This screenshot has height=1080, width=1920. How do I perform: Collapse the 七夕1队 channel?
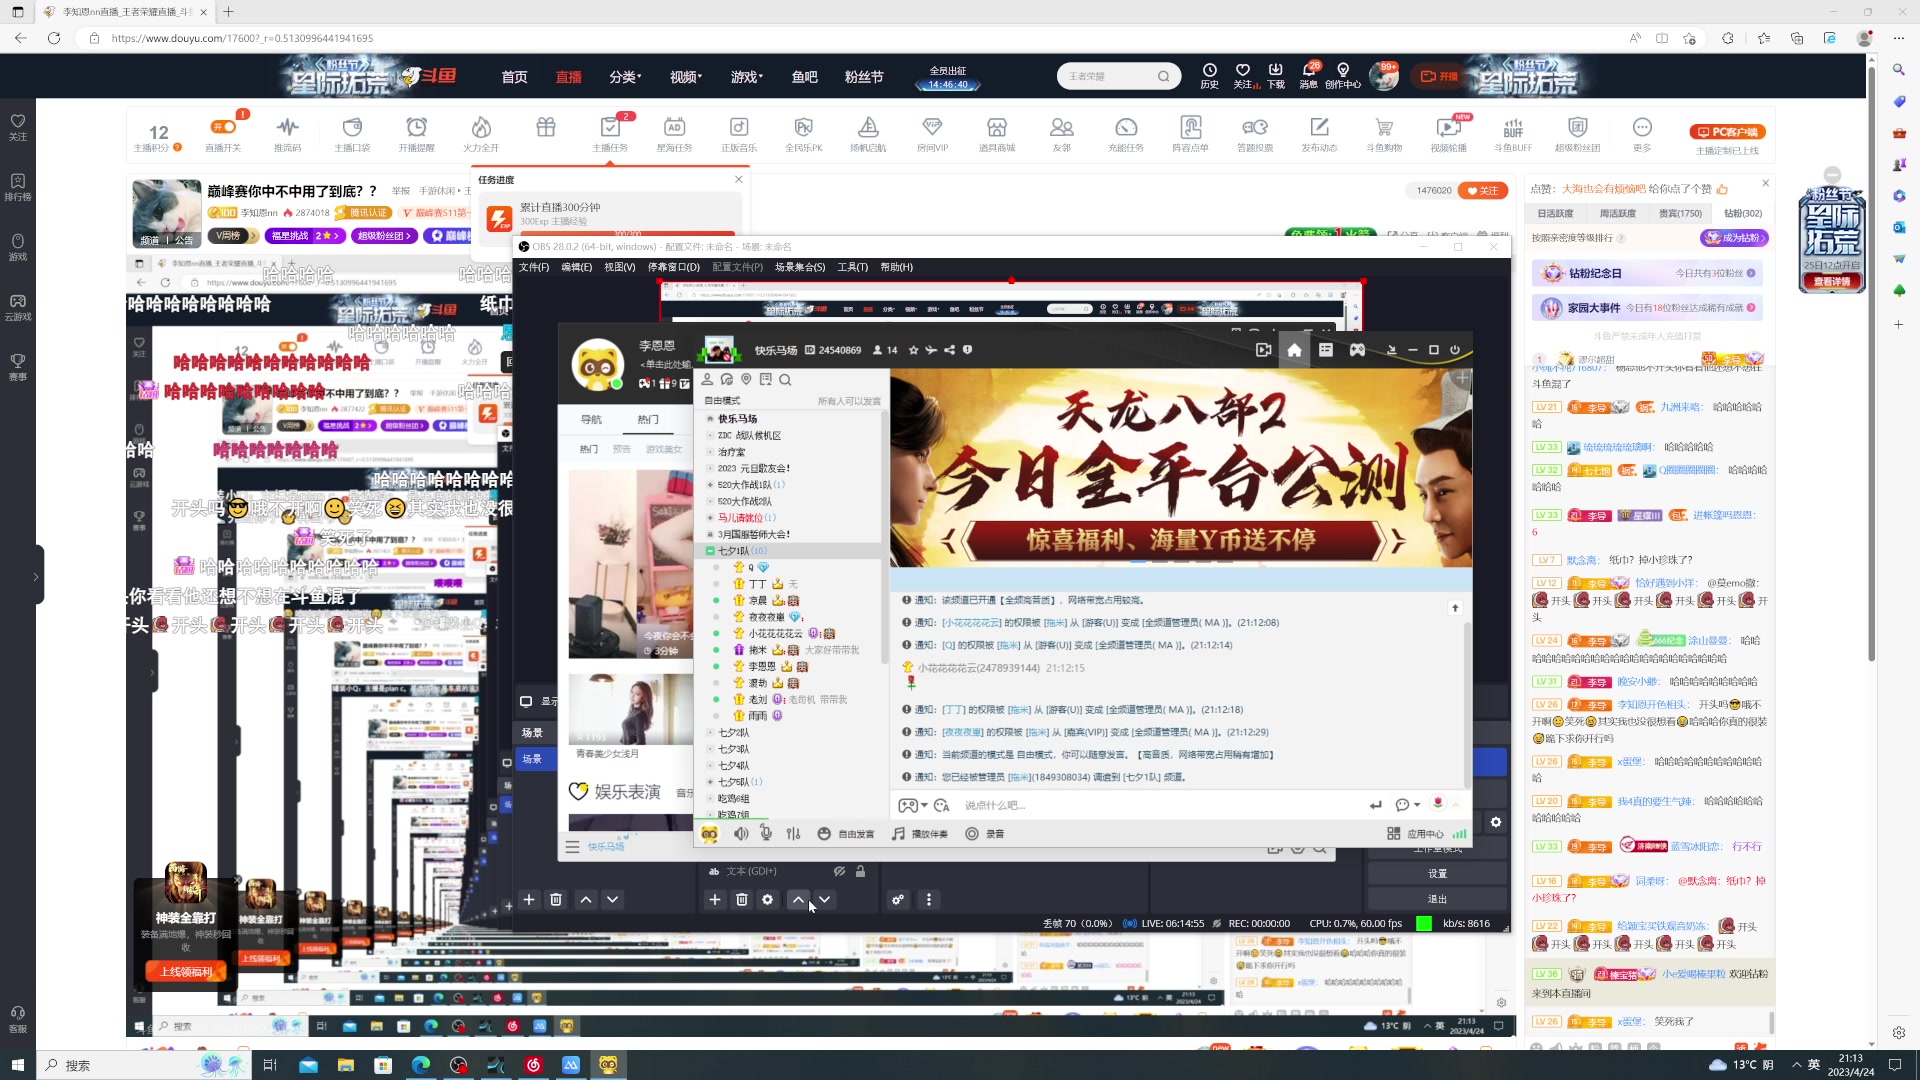(x=710, y=551)
